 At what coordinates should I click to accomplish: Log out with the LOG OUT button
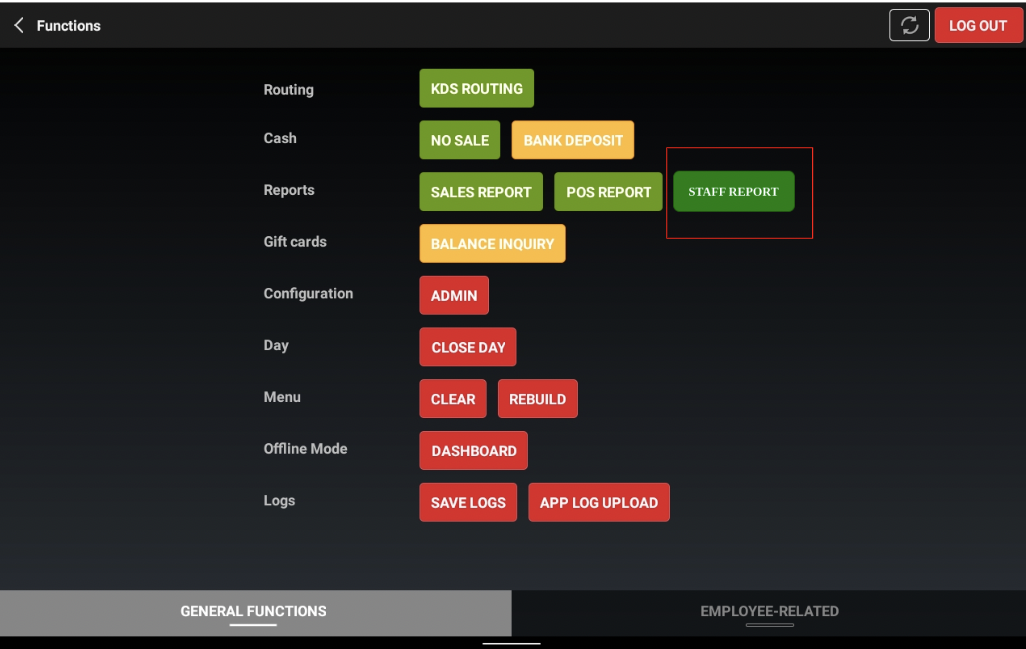[978, 26]
